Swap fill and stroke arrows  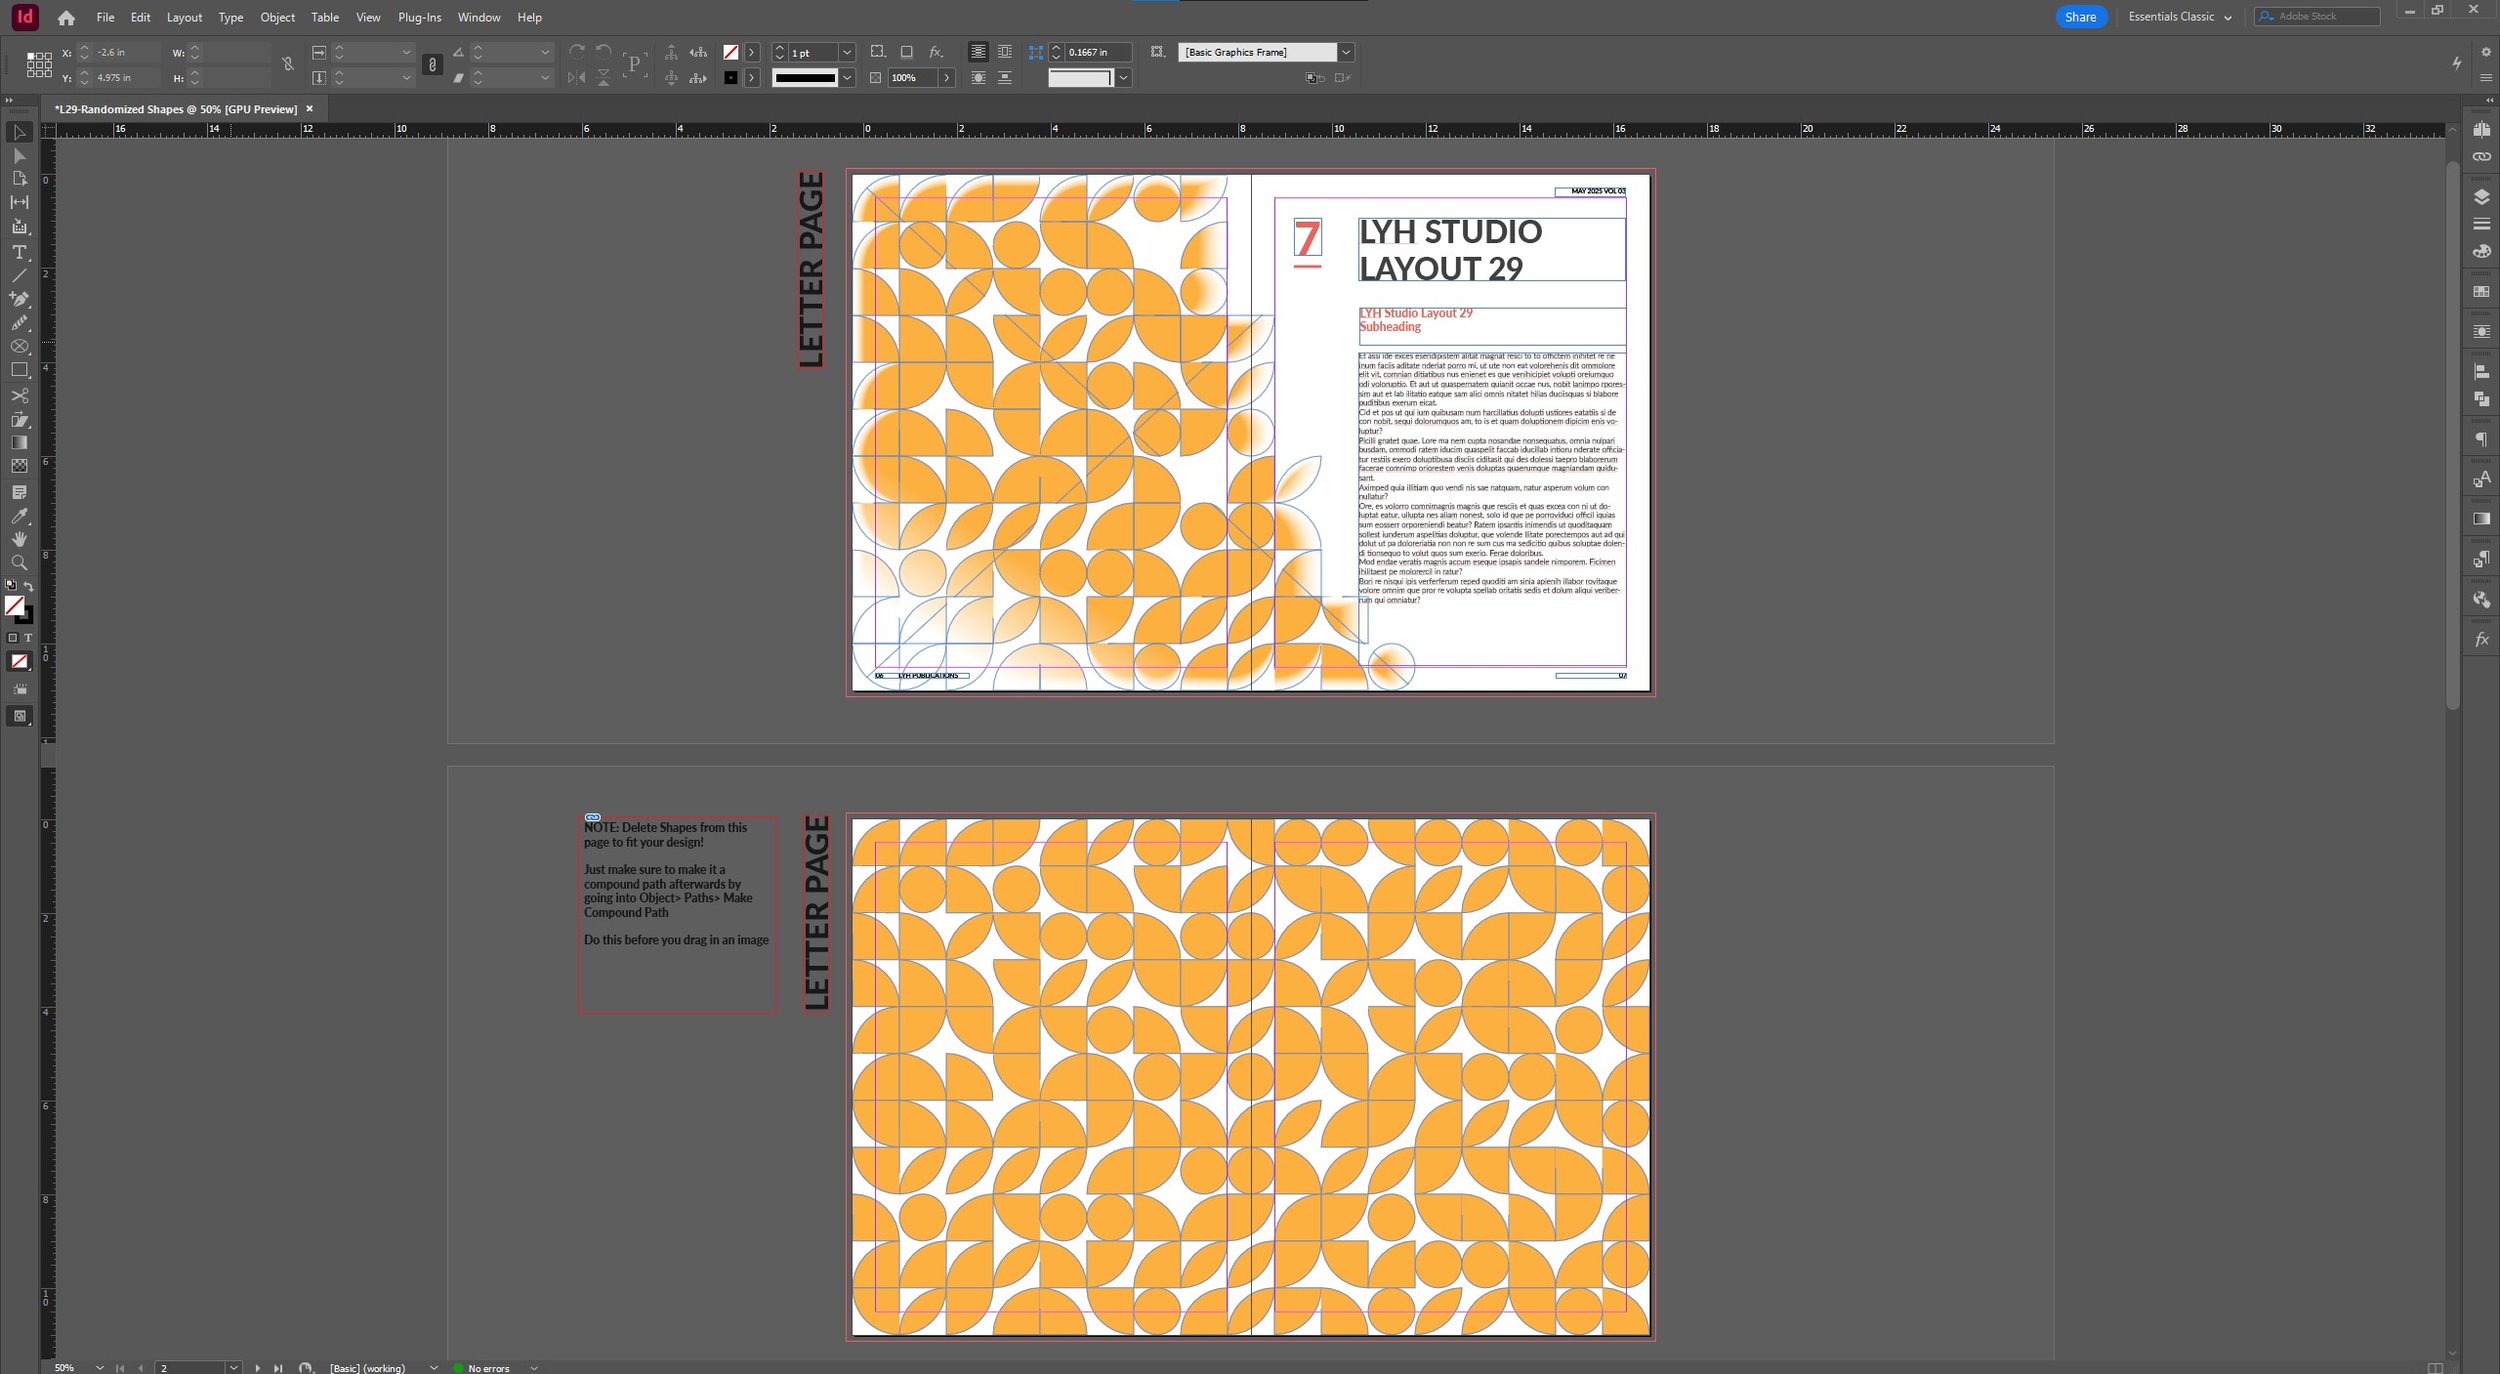click(x=29, y=586)
